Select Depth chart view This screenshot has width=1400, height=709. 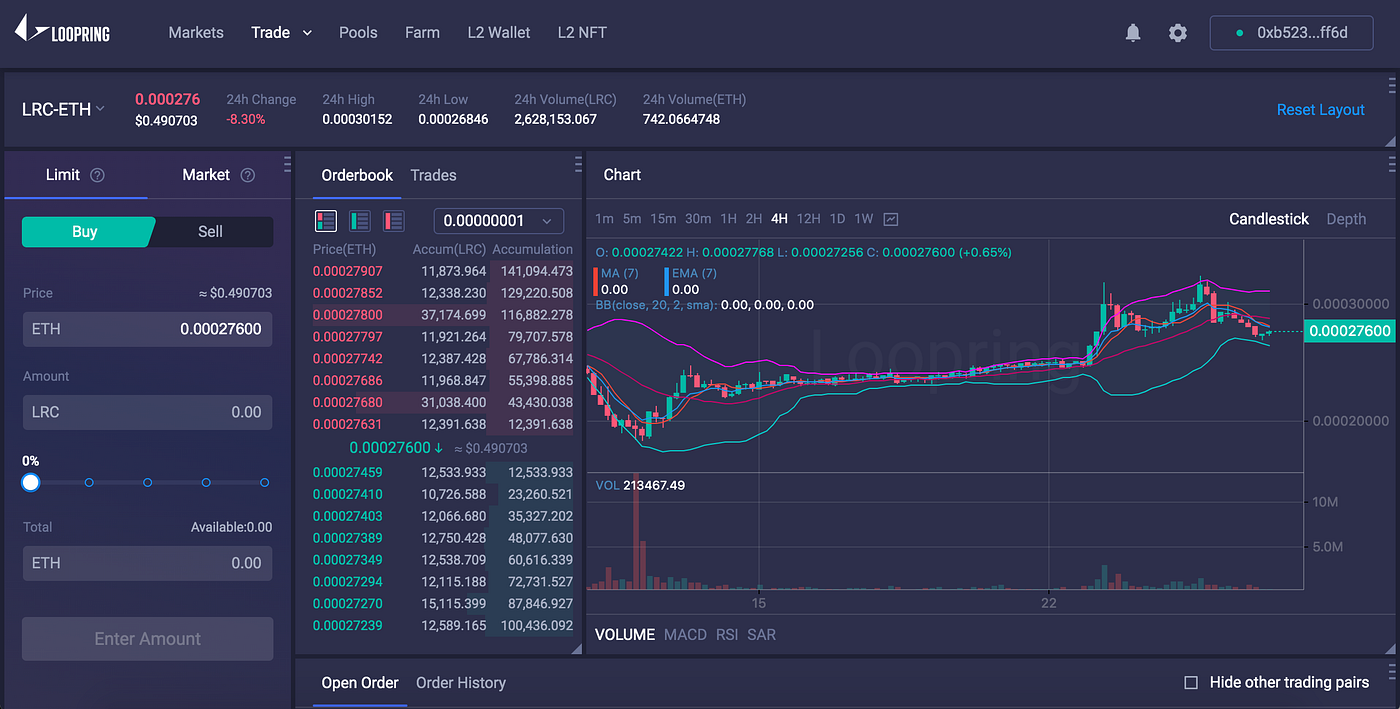coord(1346,219)
